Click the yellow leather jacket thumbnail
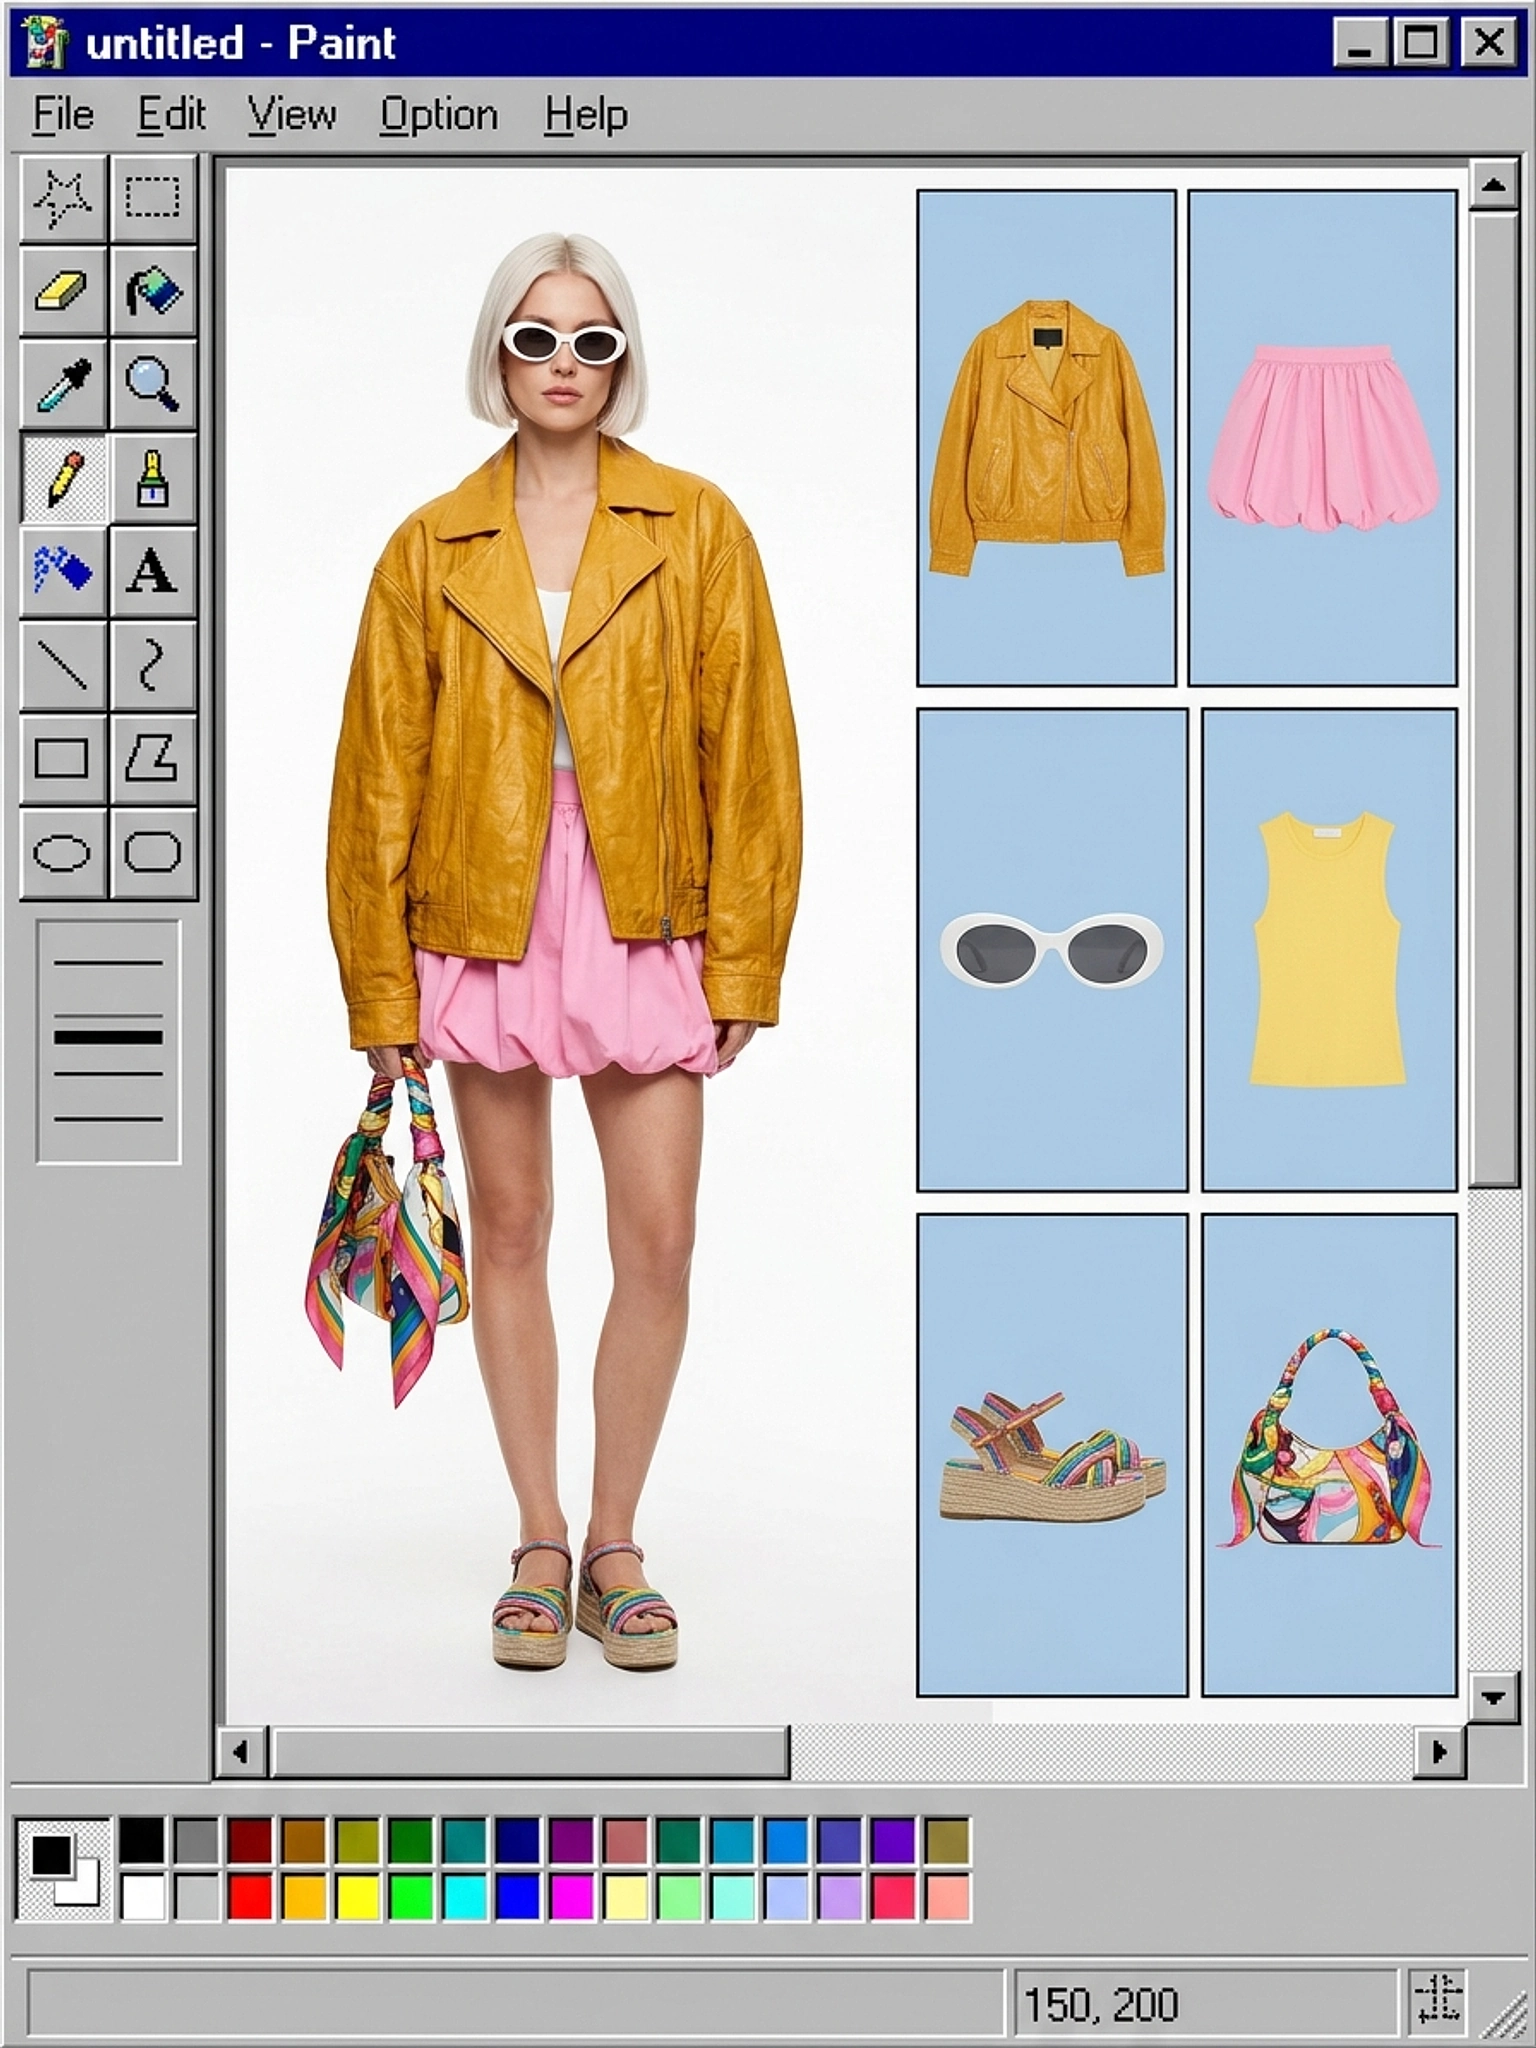The image size is (1536, 2048). [1046, 438]
